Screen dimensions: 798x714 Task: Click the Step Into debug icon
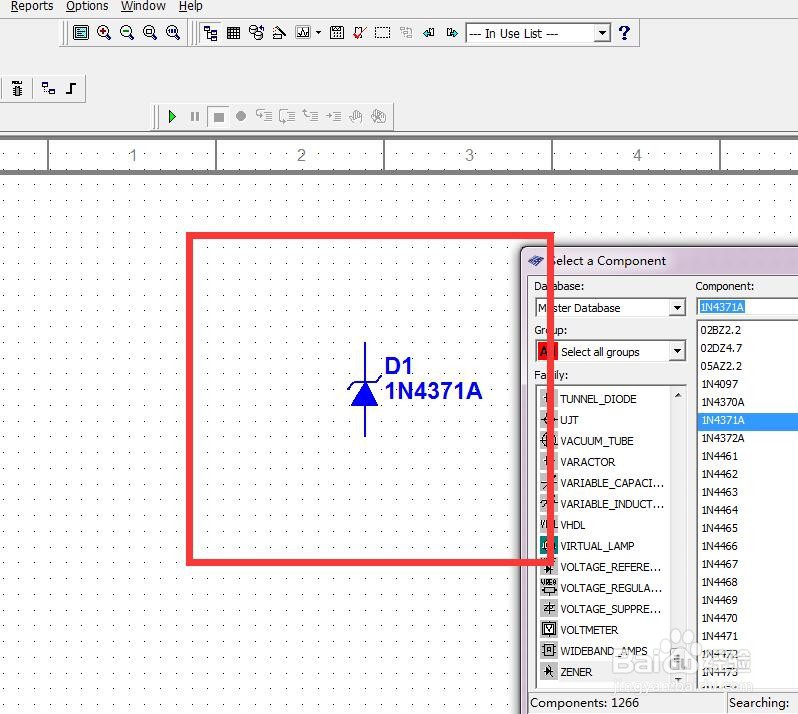pyautogui.click(x=264, y=117)
